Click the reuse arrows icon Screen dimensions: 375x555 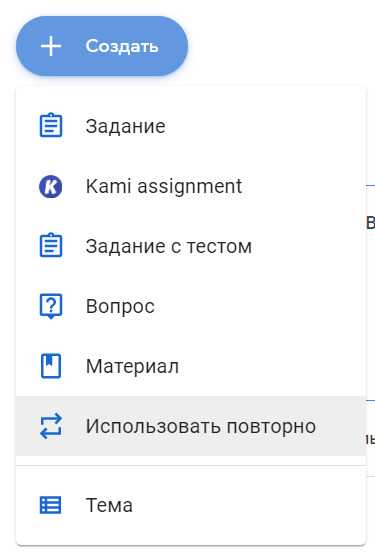coord(51,426)
